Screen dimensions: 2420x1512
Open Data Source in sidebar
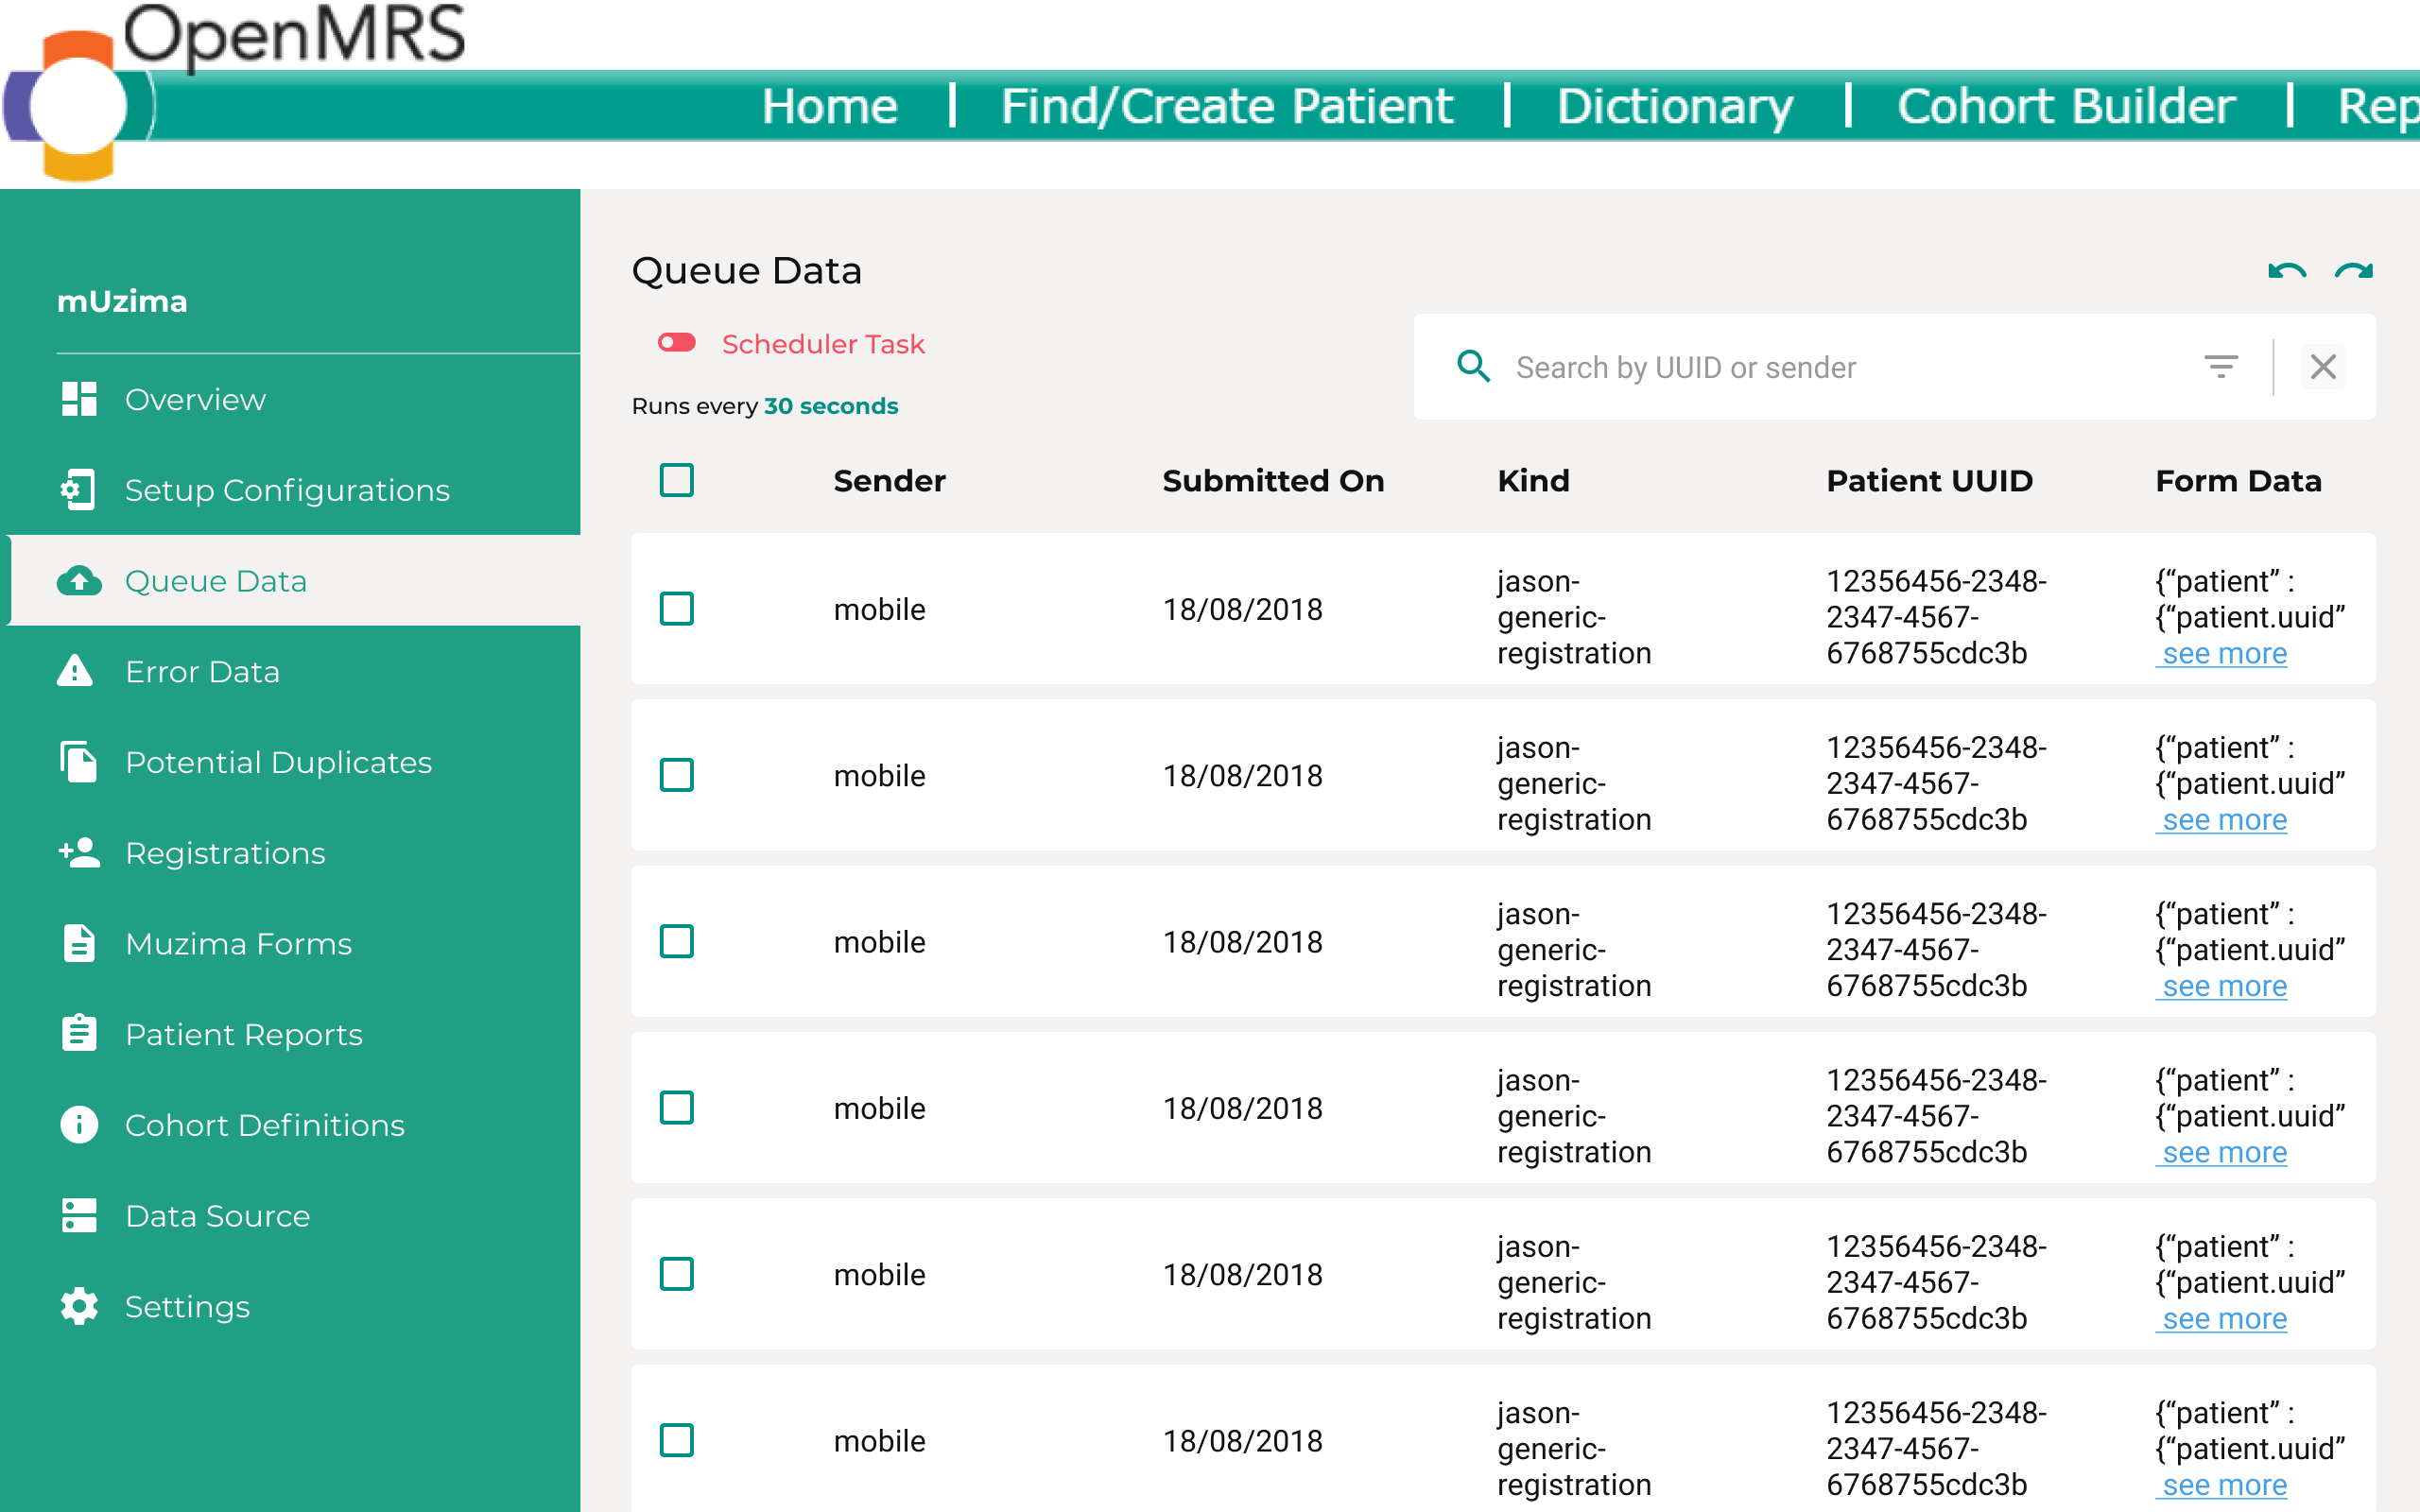217,1216
